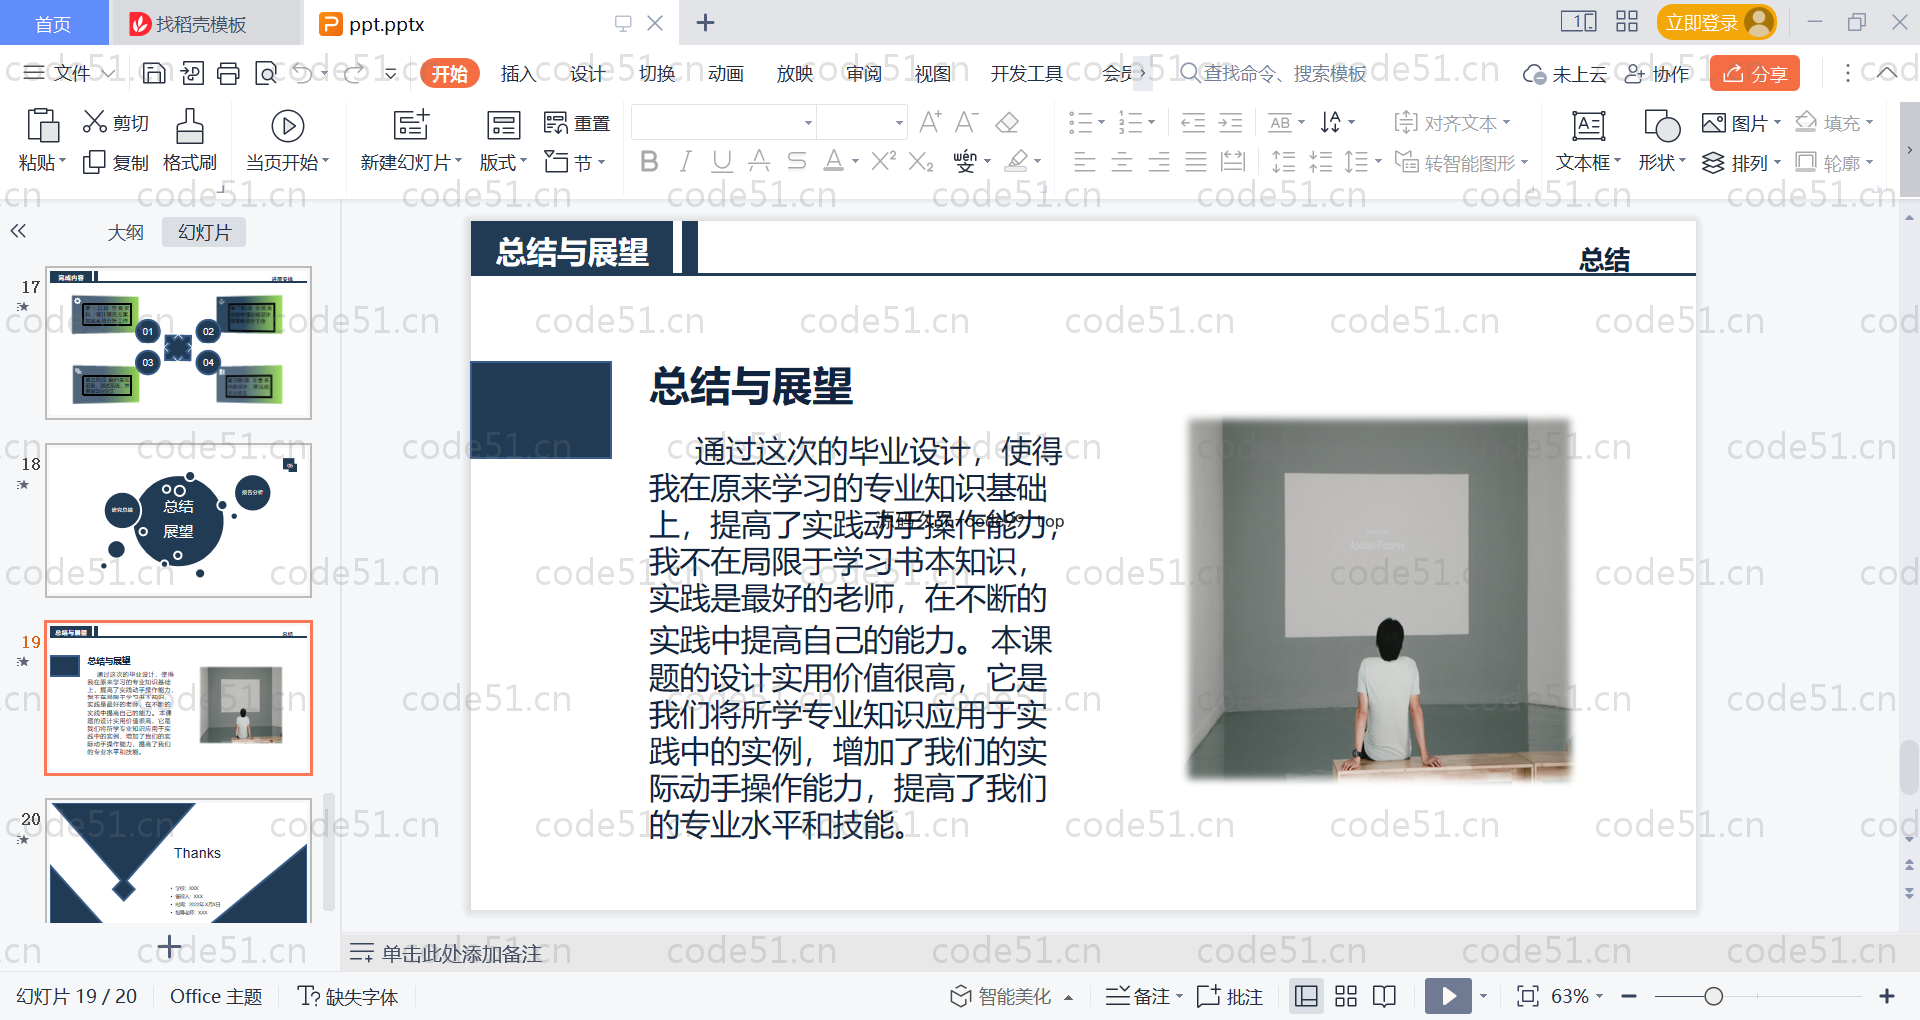Click the Decrease Indent icon
This screenshot has width=1920, height=1020.
click(1193, 123)
